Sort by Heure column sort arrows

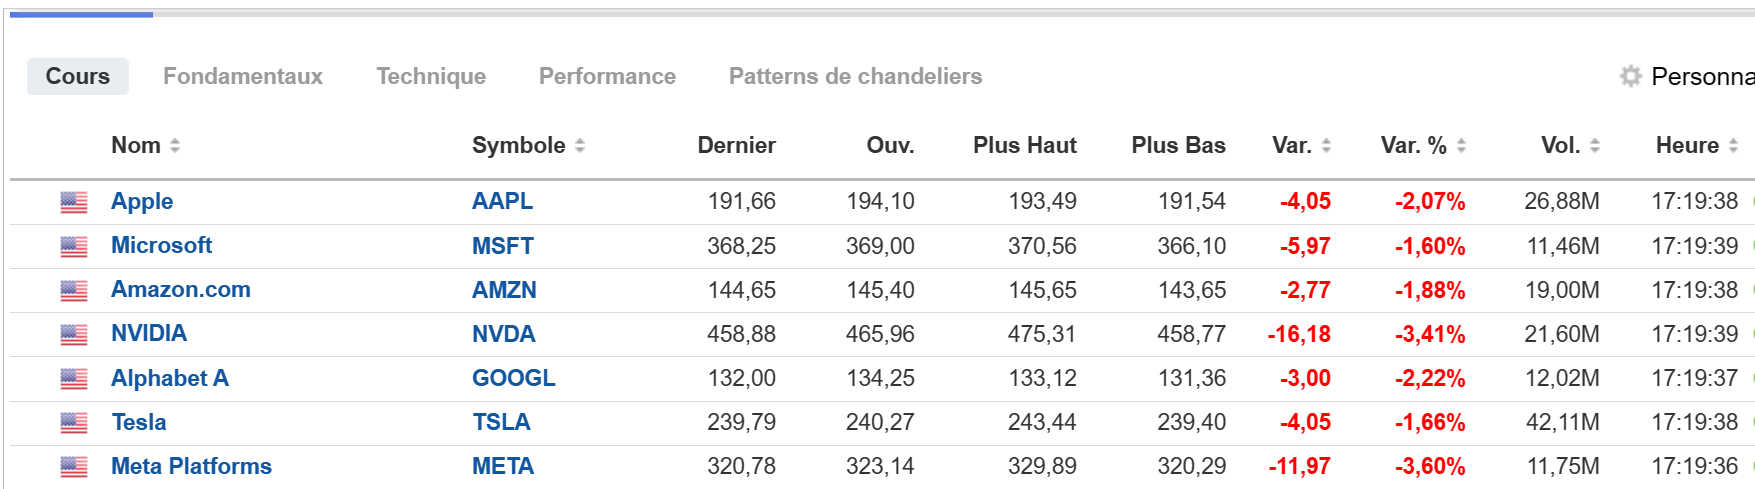1733,146
